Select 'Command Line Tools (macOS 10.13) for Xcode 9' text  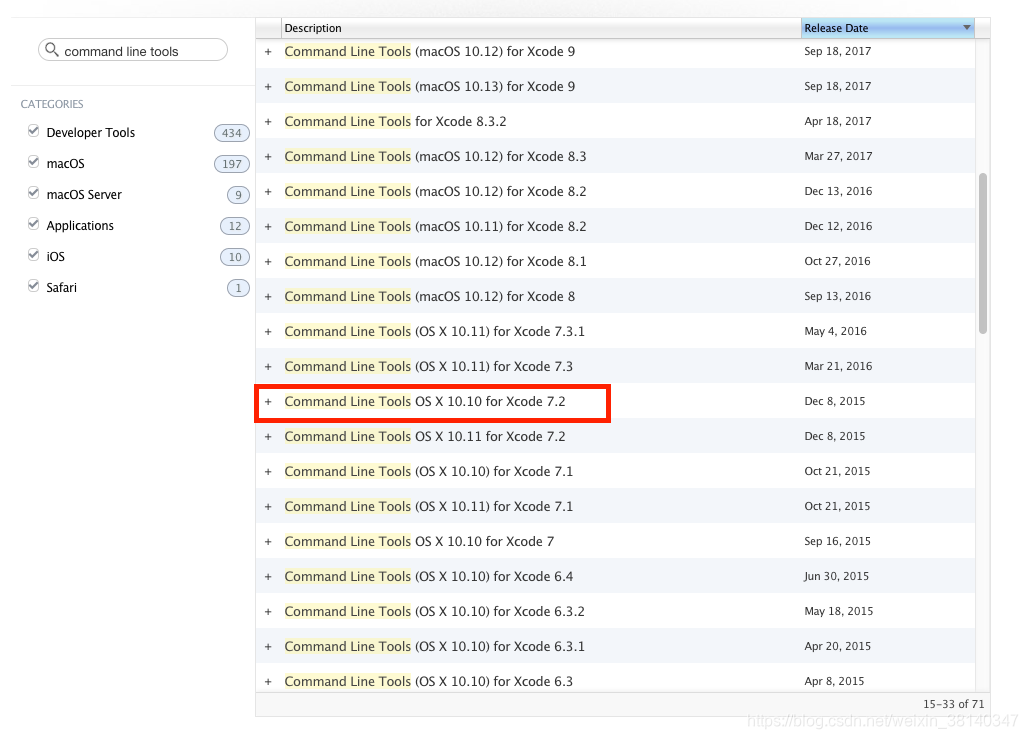click(x=429, y=87)
